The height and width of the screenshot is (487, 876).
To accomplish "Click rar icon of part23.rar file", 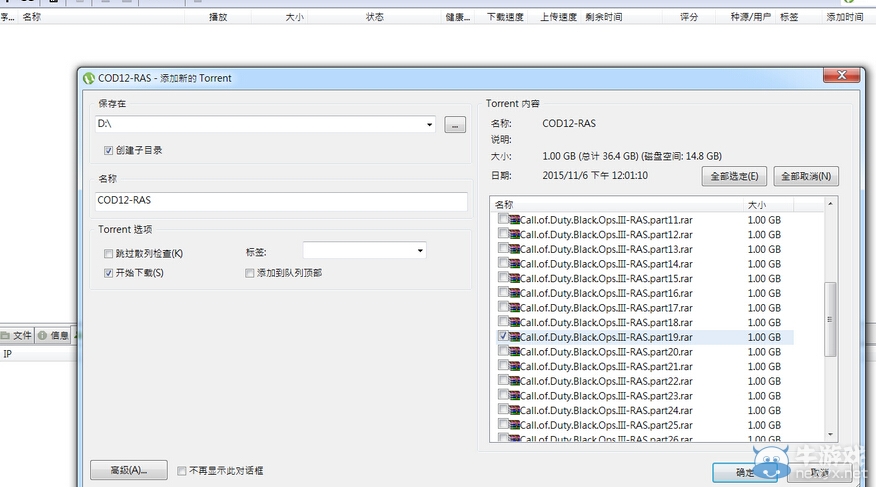I will pyautogui.click(x=514, y=395).
